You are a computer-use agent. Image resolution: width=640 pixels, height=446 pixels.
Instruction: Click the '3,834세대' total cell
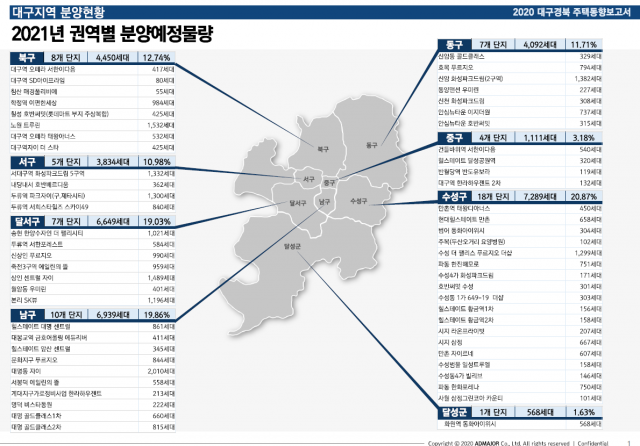click(x=113, y=162)
